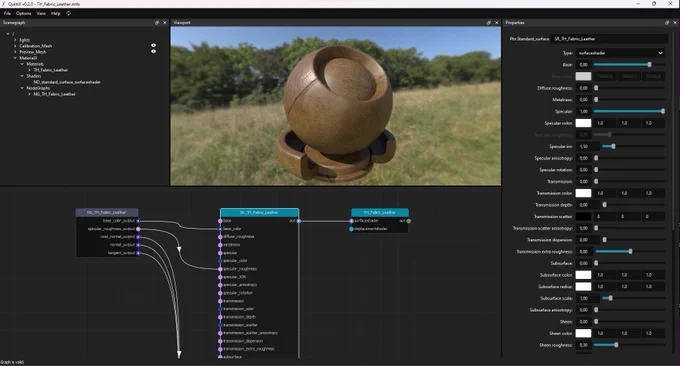
Task: Open the Type surfaceshader dropdown
Action: coord(621,53)
